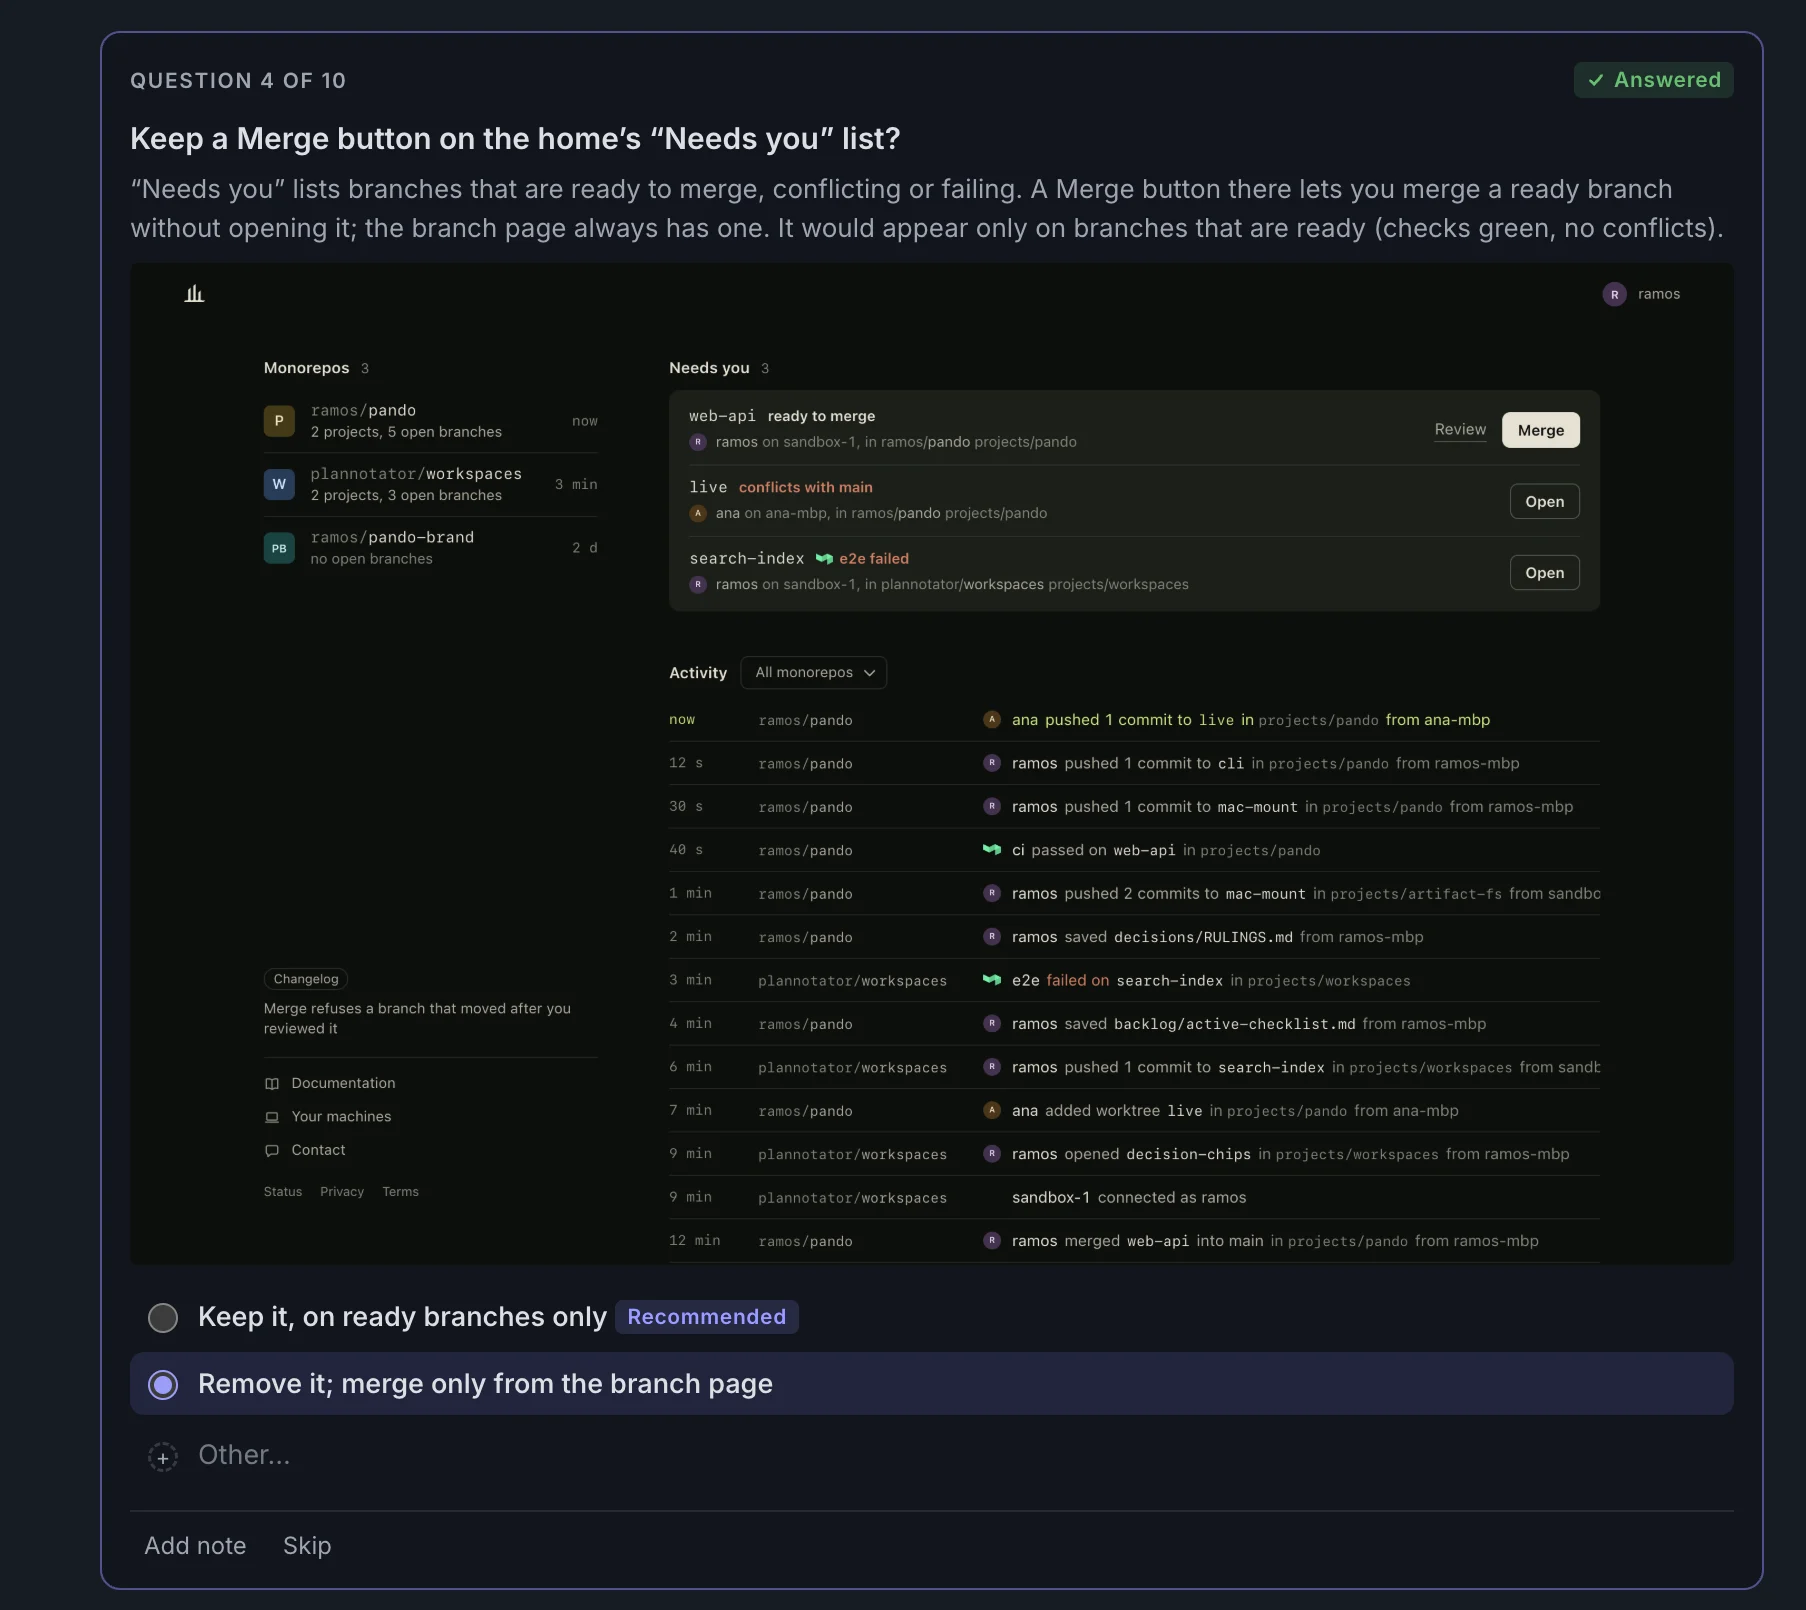
Task: Click 'ramos opened decision-chips' activity row
Action: 1134,1154
